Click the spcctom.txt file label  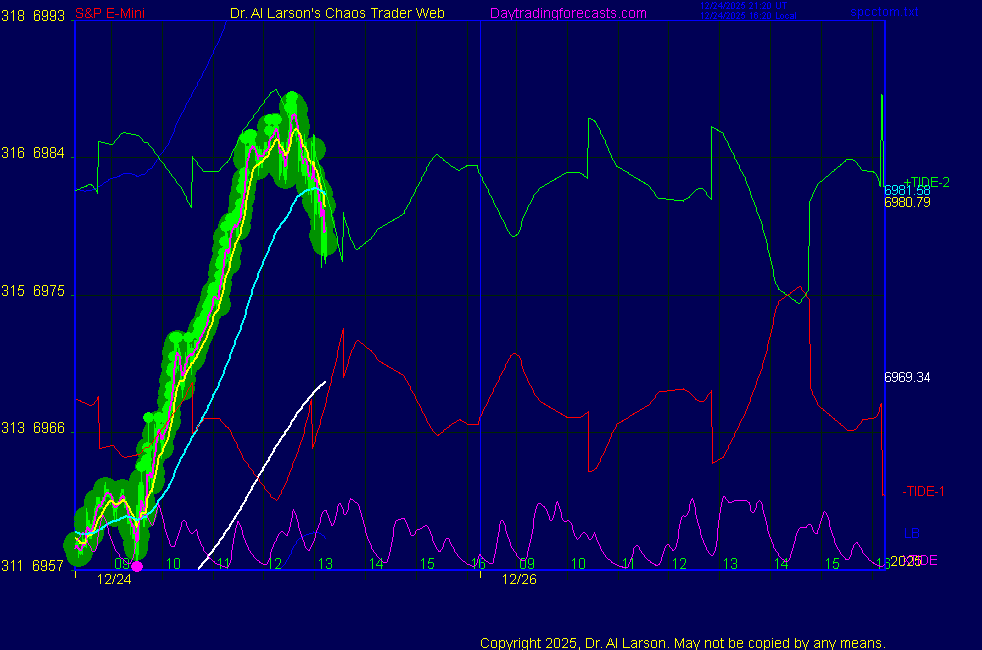point(883,13)
